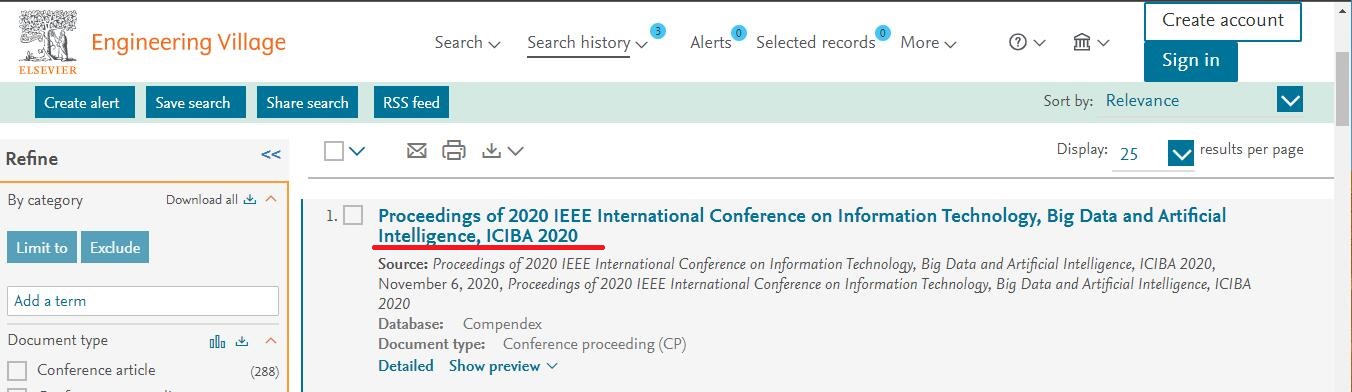1352x392 pixels.
Task: Click the institution building icon
Action: pyautogui.click(x=1081, y=42)
